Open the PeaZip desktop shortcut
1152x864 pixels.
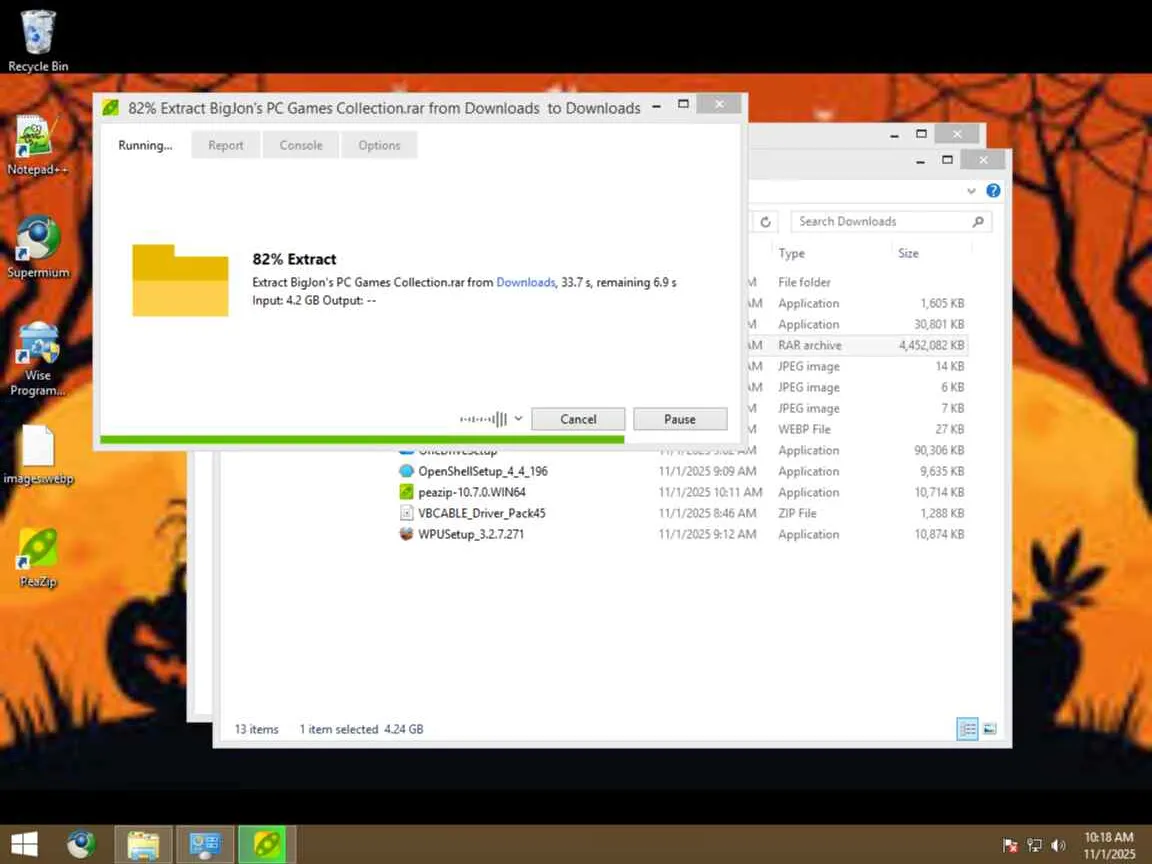click(37, 558)
